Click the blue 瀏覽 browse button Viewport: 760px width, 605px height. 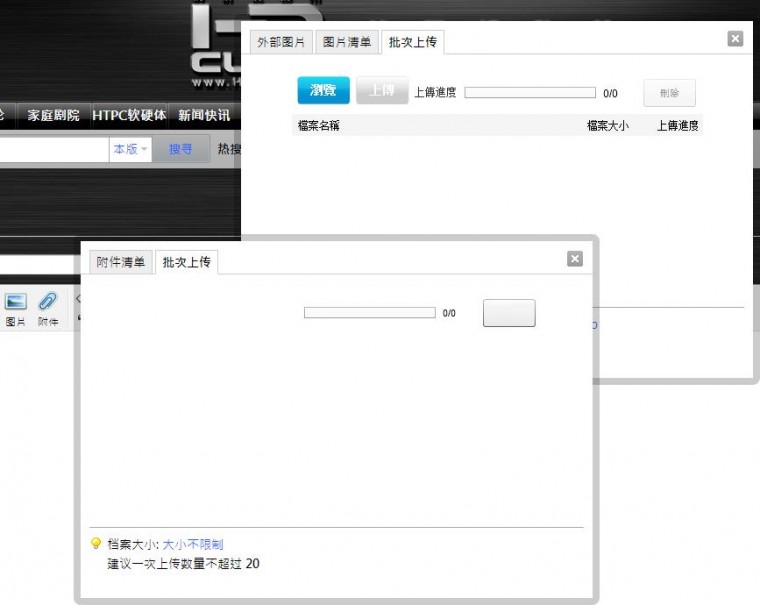coord(323,90)
